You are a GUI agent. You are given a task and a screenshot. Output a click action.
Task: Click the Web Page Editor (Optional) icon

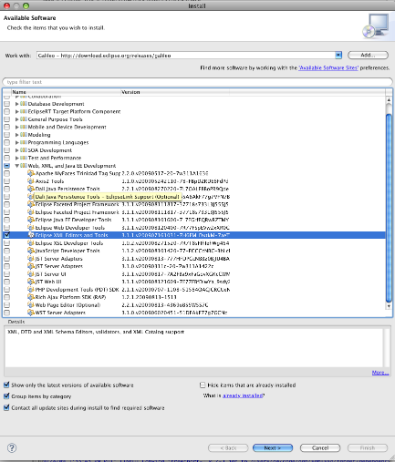(31, 305)
